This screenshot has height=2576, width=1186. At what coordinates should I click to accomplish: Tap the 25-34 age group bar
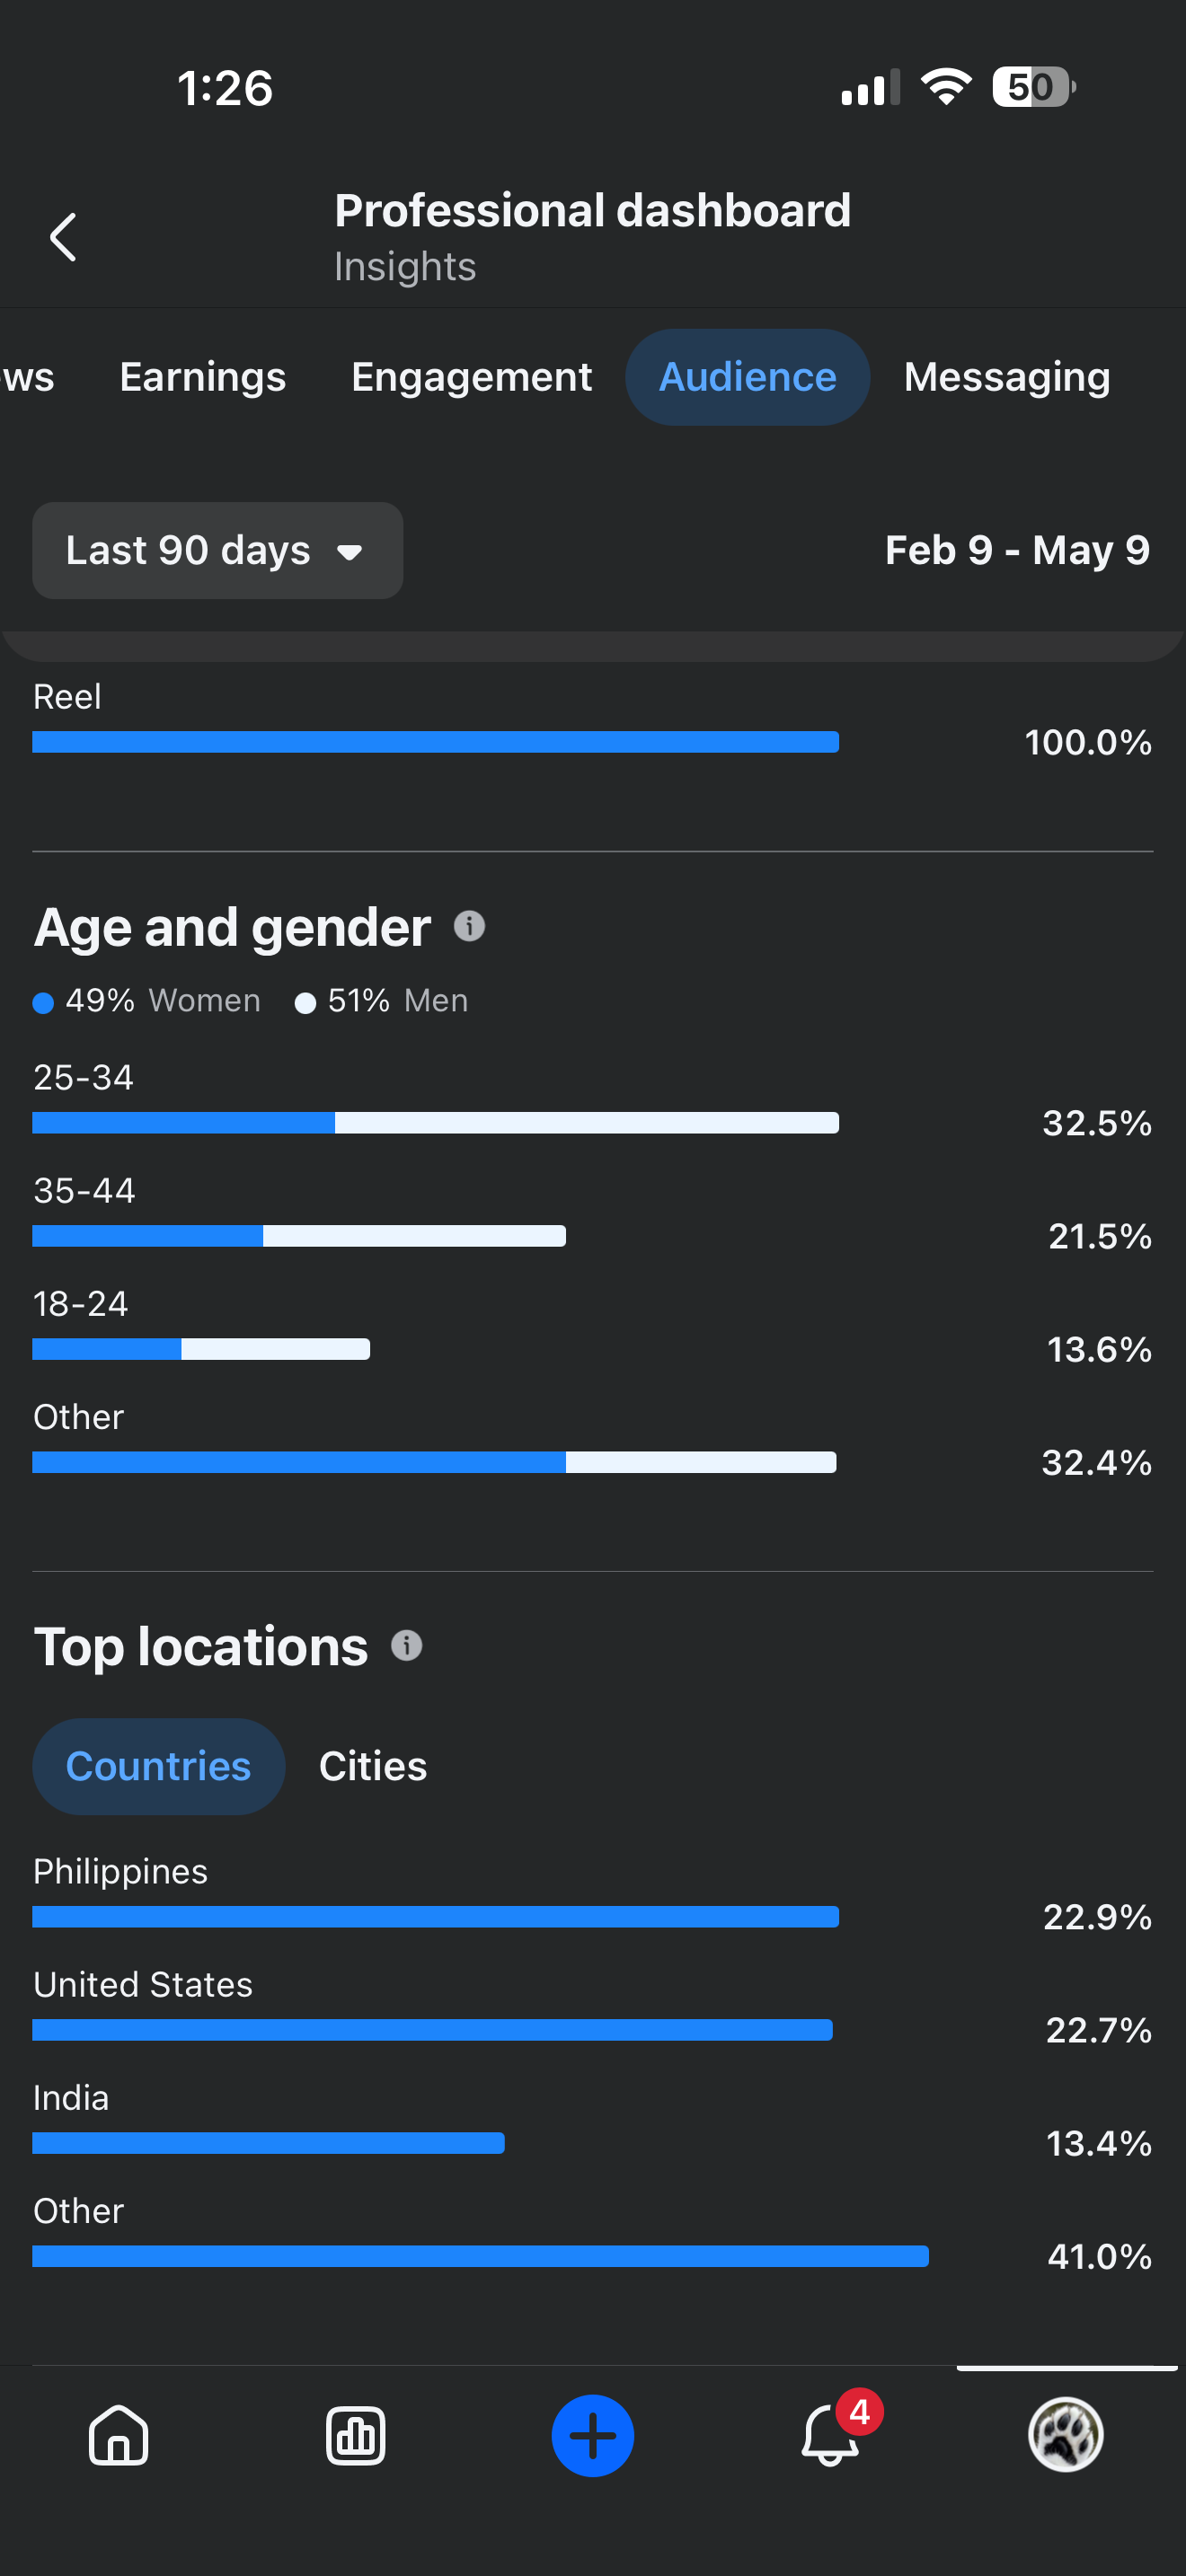coord(435,1122)
